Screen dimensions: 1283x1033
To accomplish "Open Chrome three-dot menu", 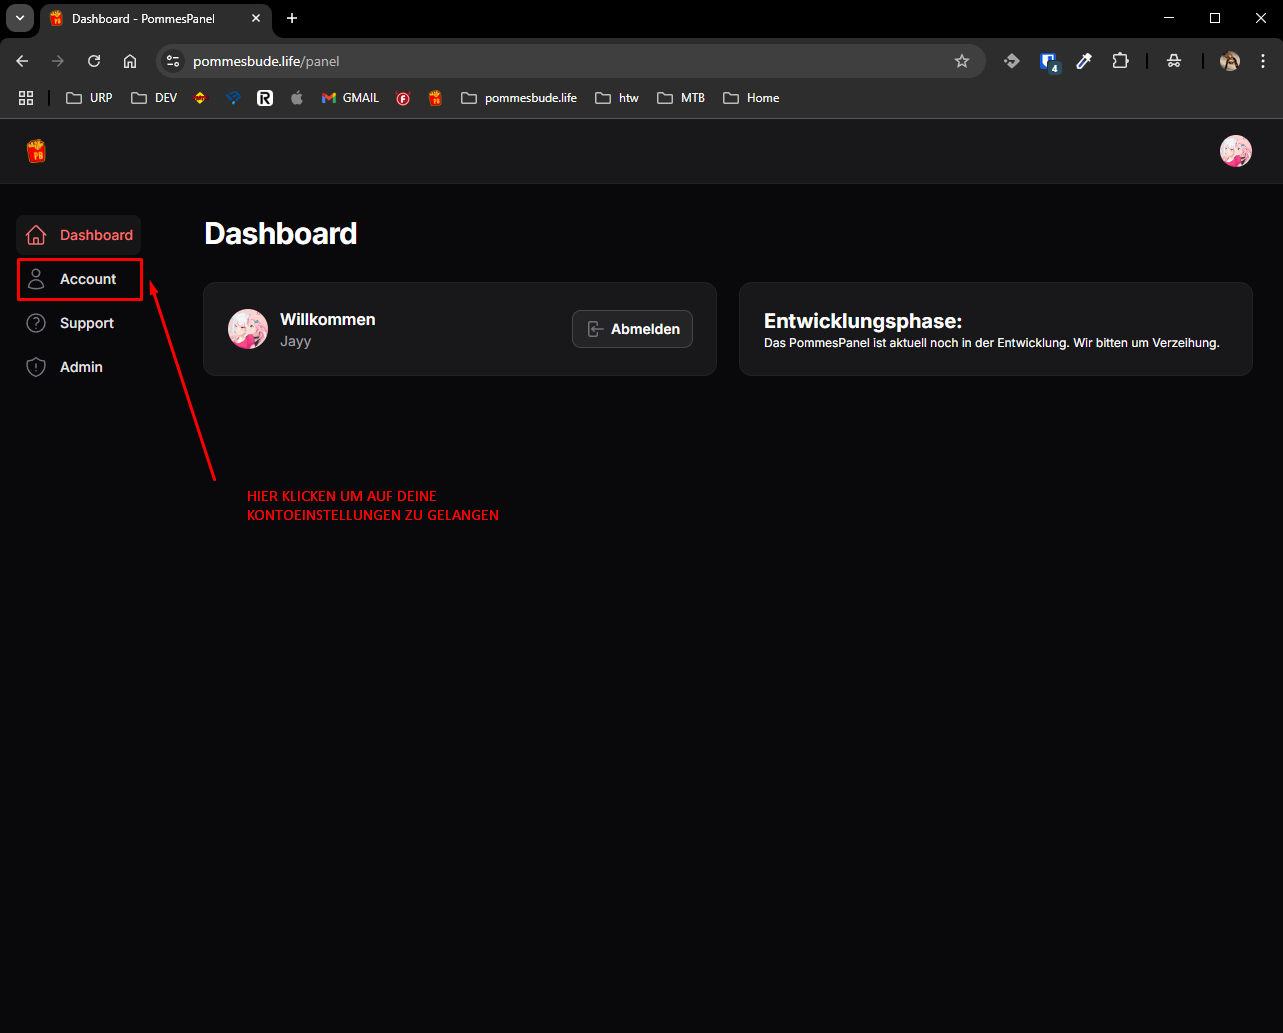I will pyautogui.click(x=1263, y=61).
